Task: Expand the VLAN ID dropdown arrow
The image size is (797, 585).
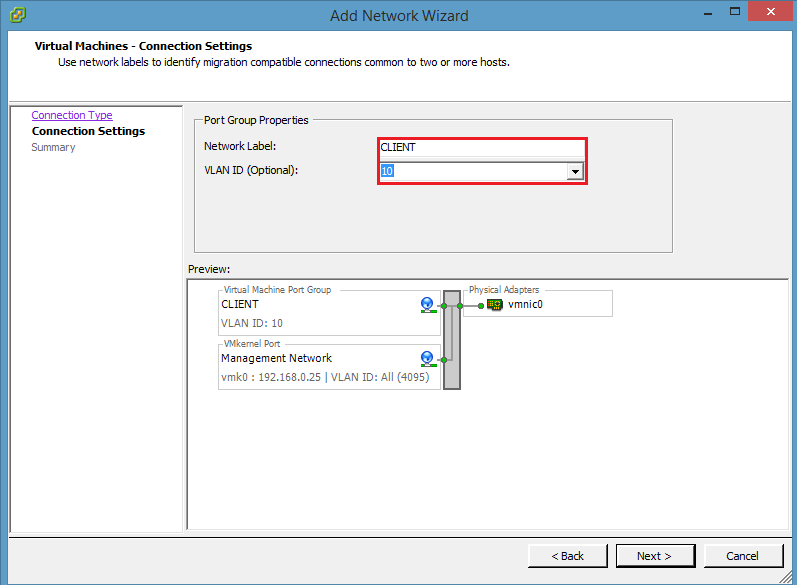Action: coord(575,172)
